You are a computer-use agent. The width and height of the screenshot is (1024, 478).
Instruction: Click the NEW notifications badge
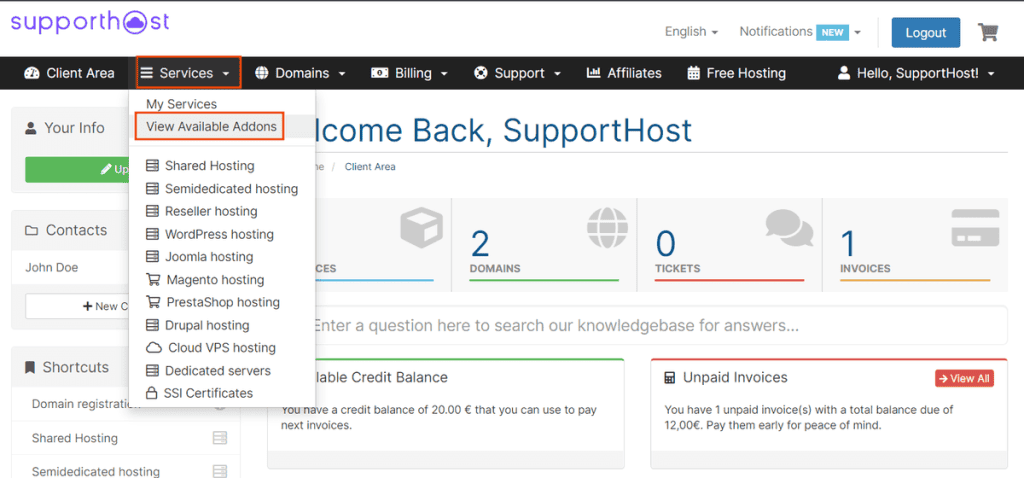[x=832, y=32]
